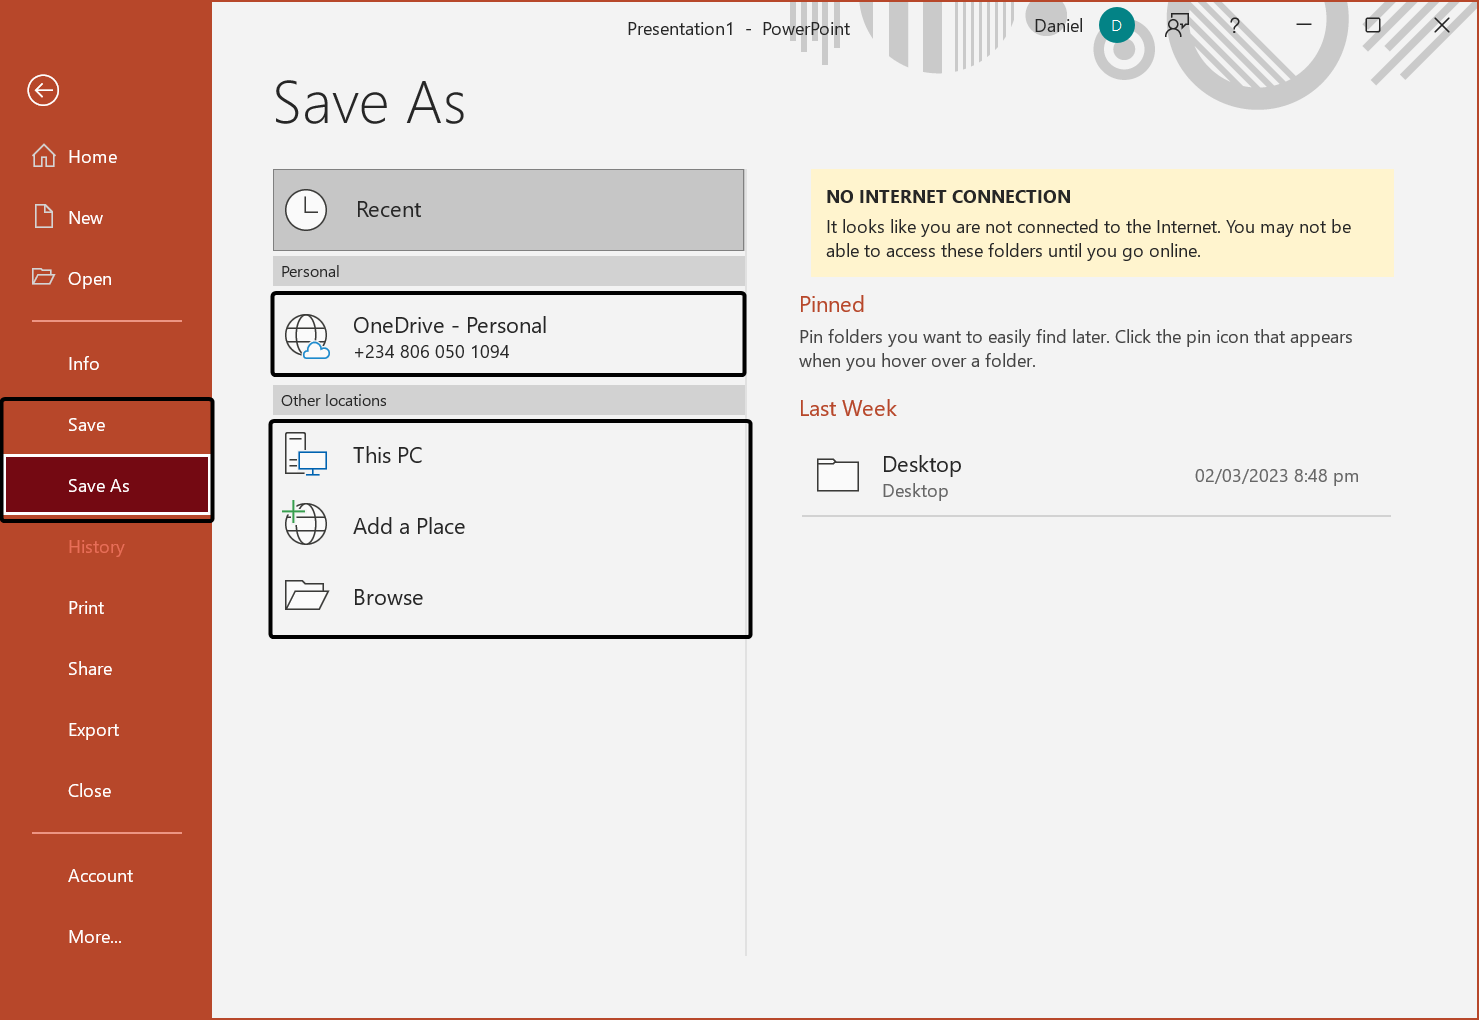Choose Save in the sidebar

(x=87, y=425)
